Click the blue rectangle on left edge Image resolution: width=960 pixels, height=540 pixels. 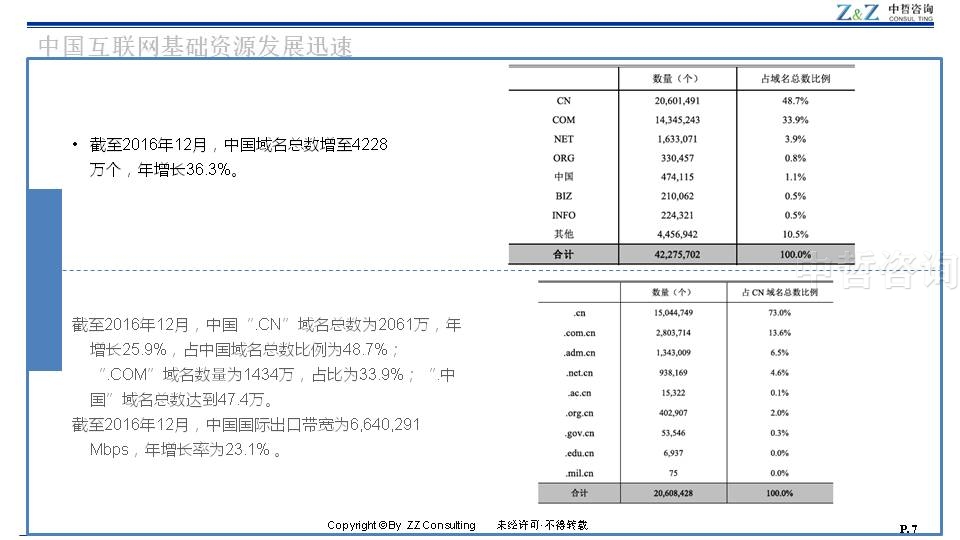coord(44,279)
